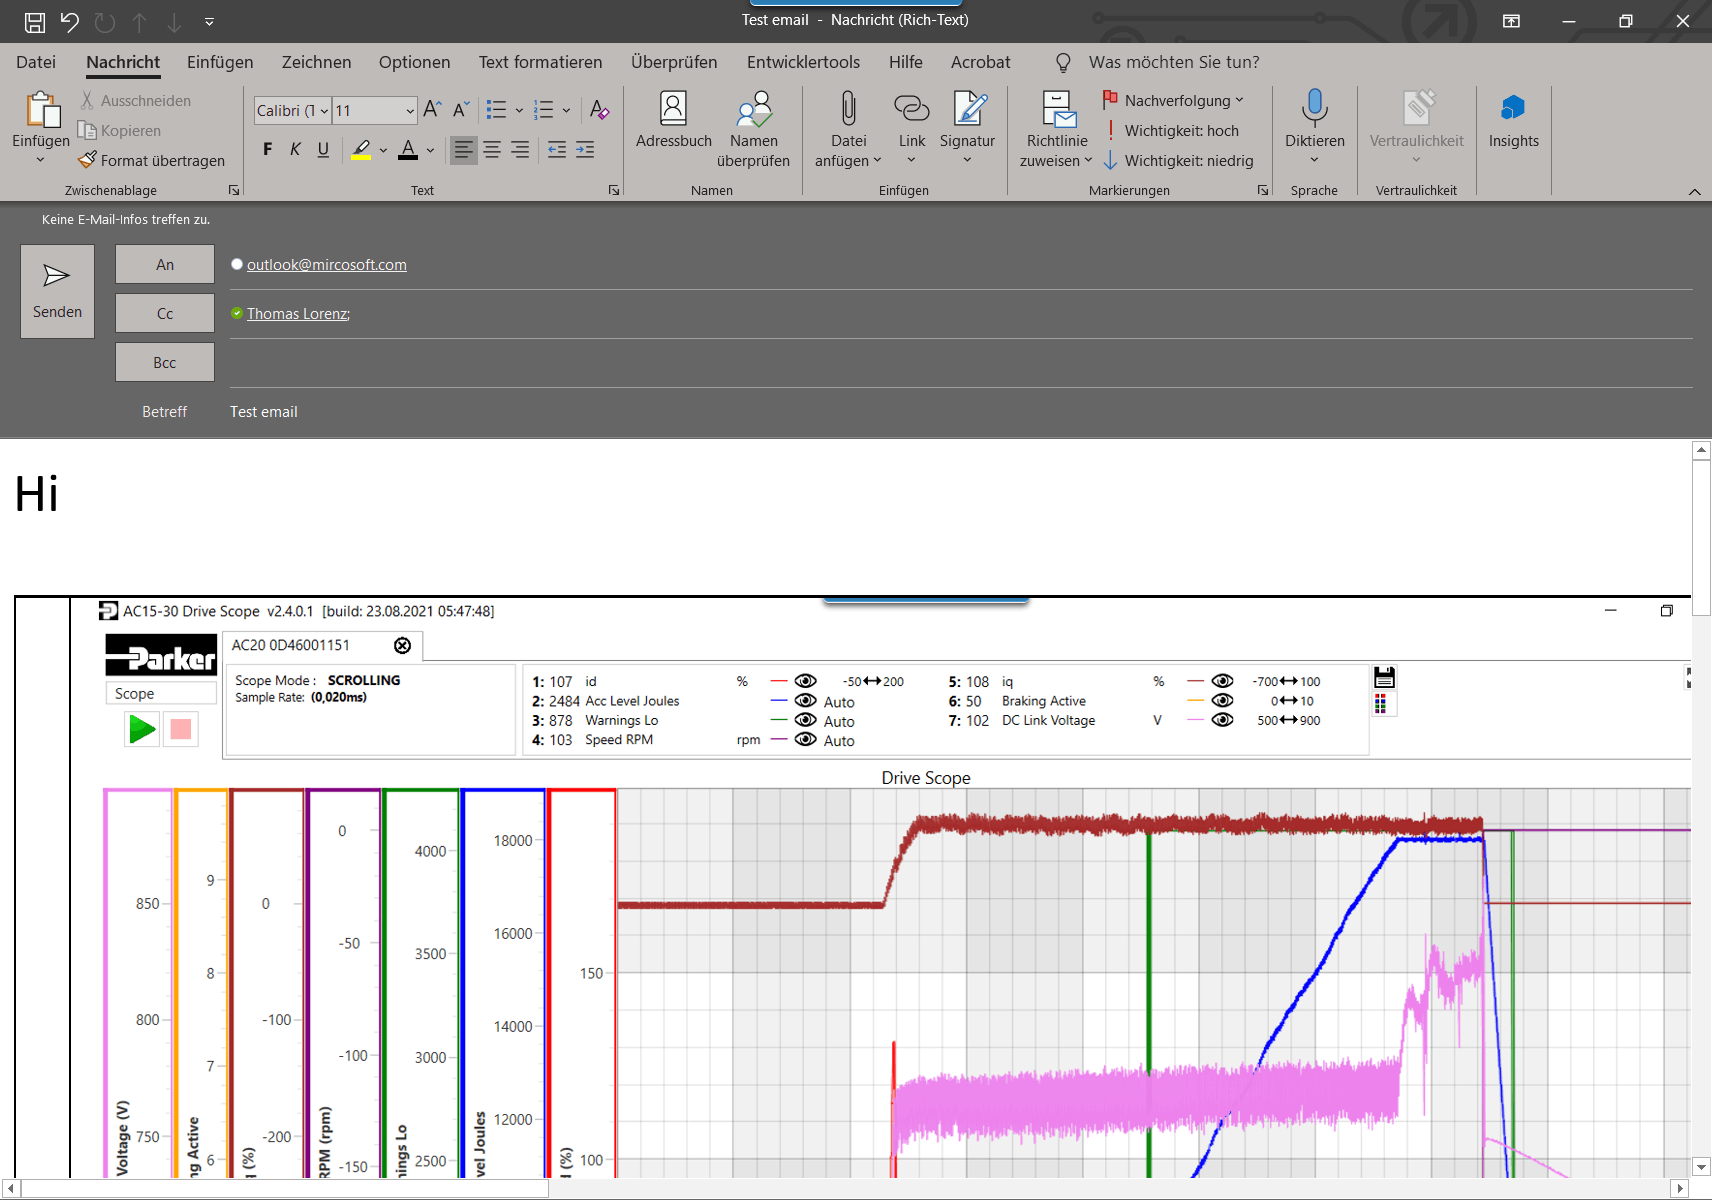This screenshot has height=1200, width=1712.
Task: Open the font name Calibri dropdown
Action: (x=324, y=111)
